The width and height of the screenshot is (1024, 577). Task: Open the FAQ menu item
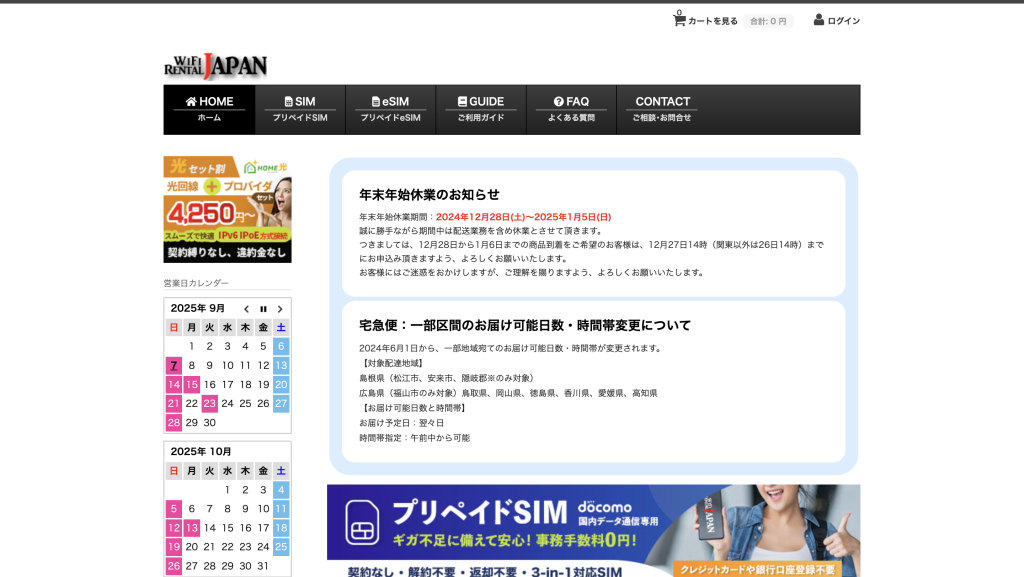tap(571, 109)
